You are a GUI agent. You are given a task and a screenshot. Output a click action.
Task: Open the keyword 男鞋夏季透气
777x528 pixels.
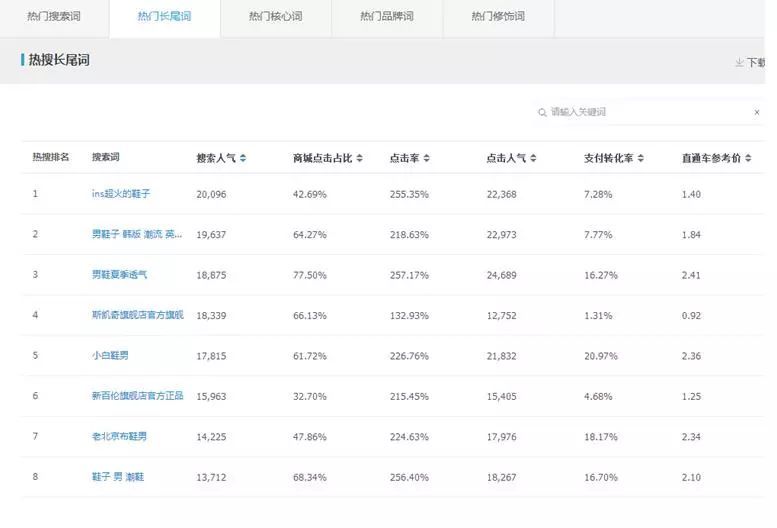pos(119,274)
